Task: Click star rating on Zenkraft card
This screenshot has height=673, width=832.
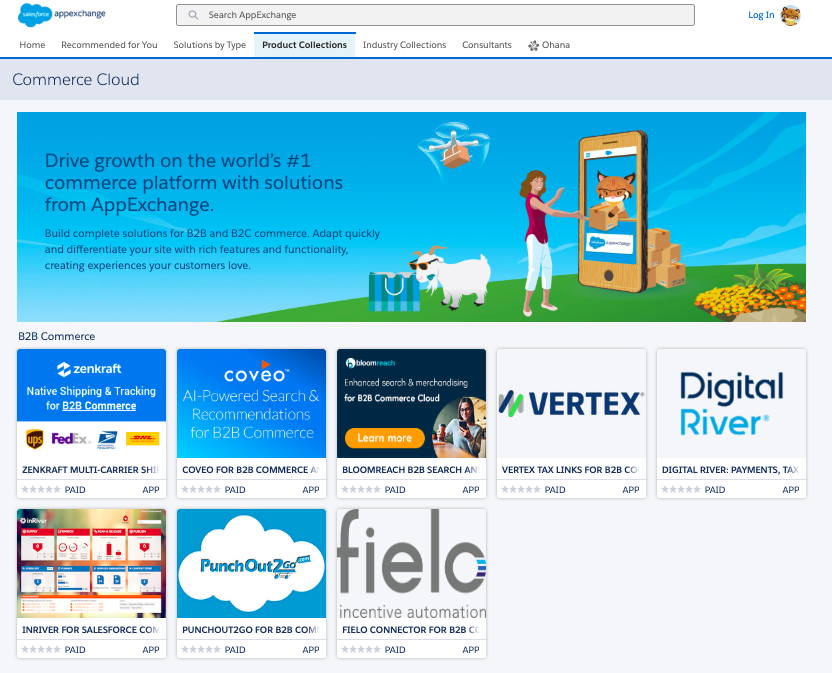Action: [41, 489]
